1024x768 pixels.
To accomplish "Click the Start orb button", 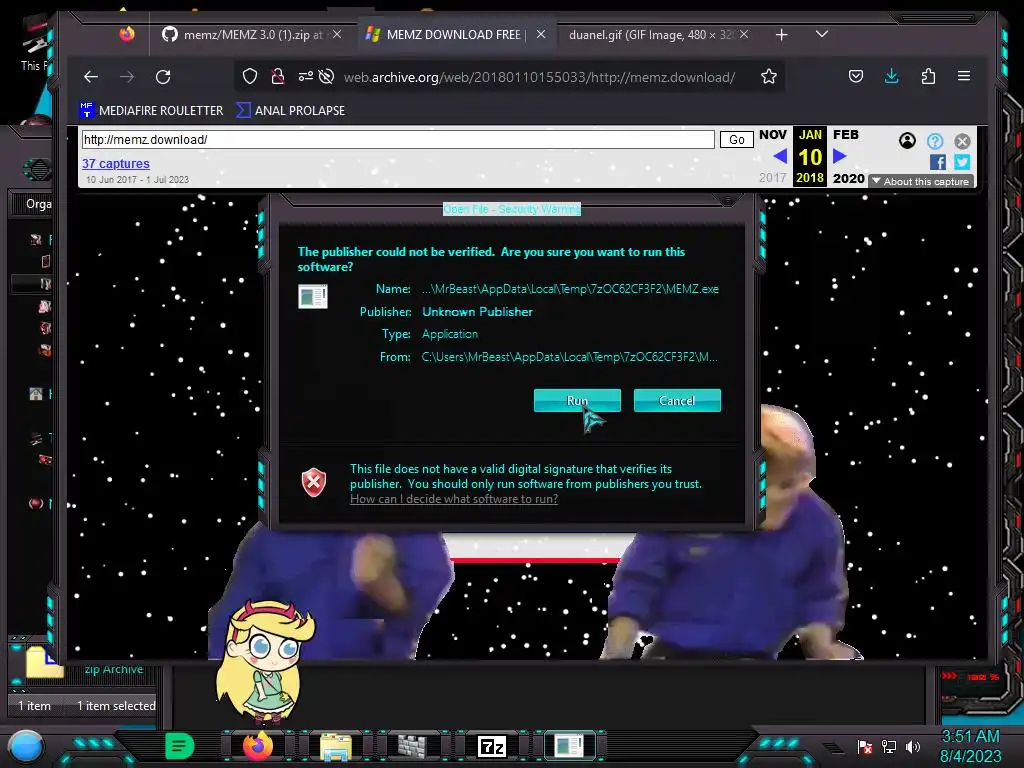I will [26, 746].
